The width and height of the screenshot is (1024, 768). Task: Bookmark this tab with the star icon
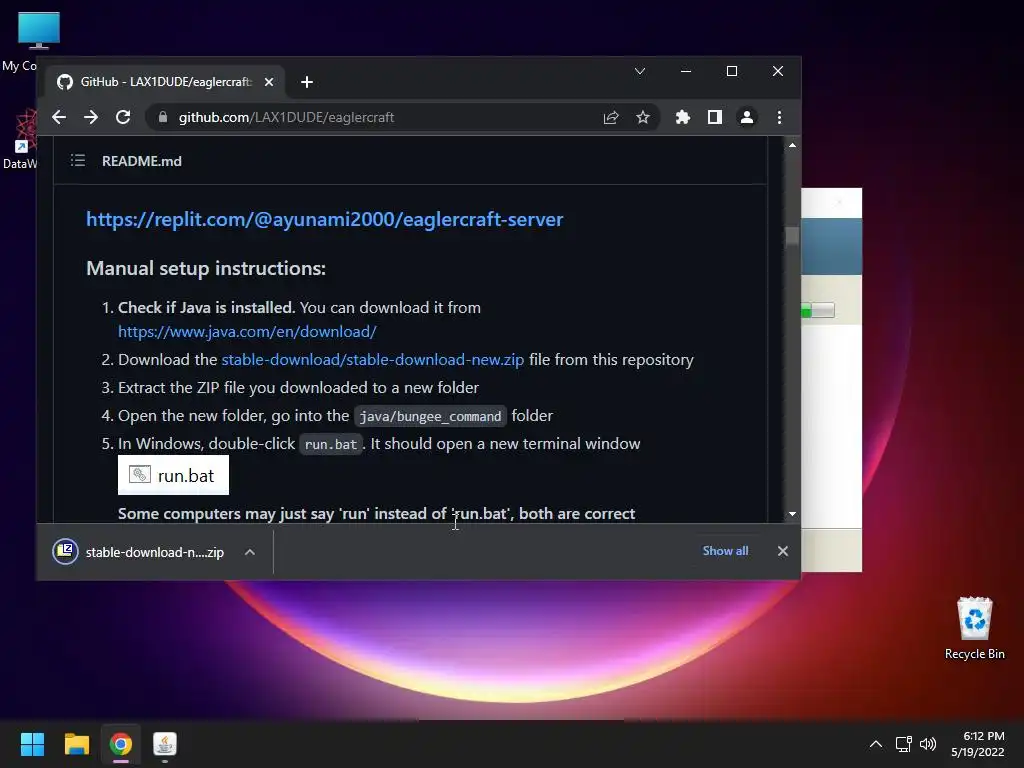(x=643, y=118)
